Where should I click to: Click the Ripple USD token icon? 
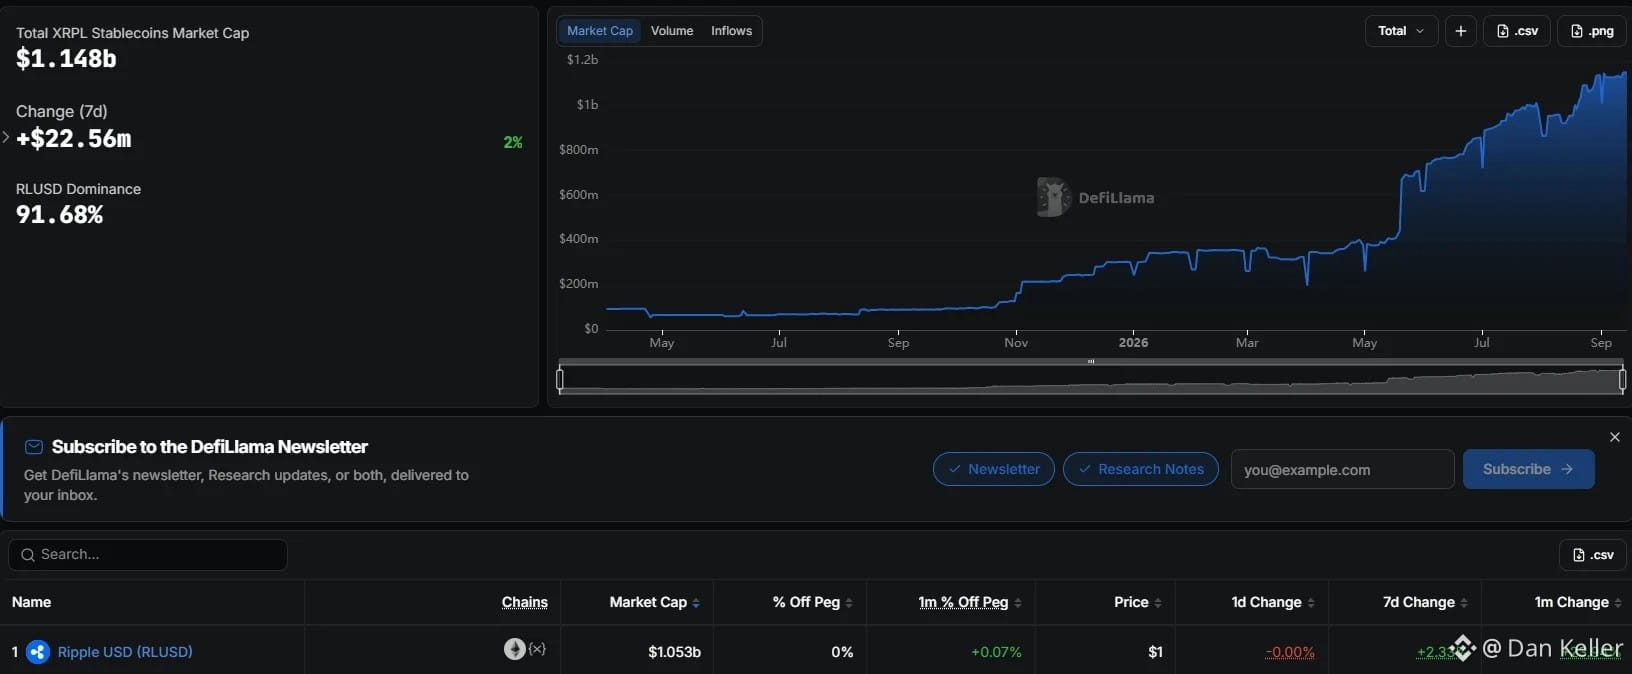[38, 652]
